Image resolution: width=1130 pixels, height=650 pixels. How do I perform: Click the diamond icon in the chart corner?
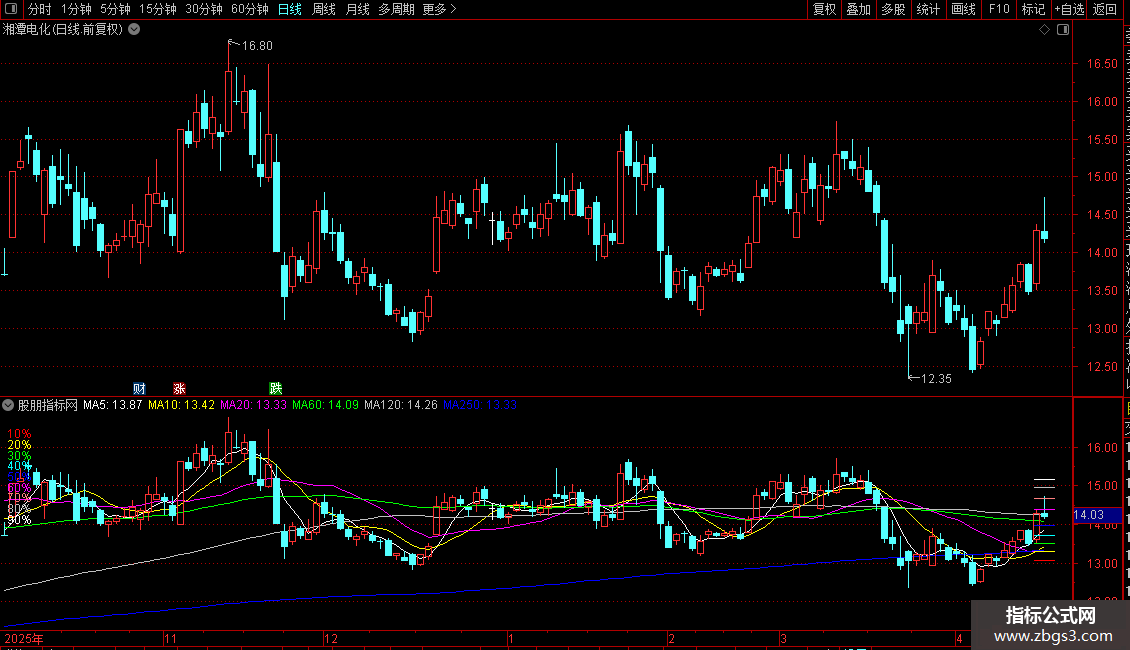(x=1044, y=30)
